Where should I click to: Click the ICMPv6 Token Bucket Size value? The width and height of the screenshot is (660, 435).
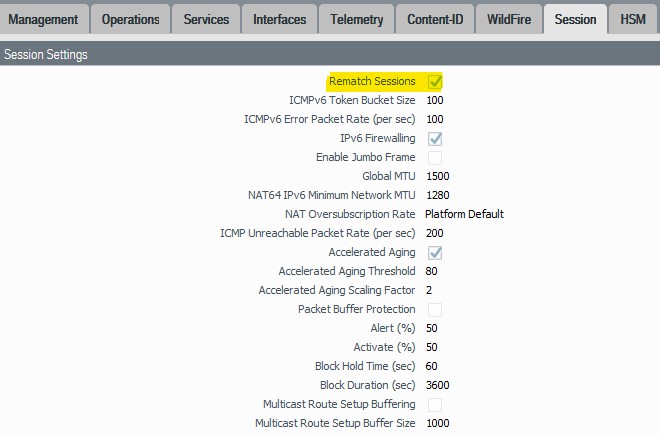point(435,100)
